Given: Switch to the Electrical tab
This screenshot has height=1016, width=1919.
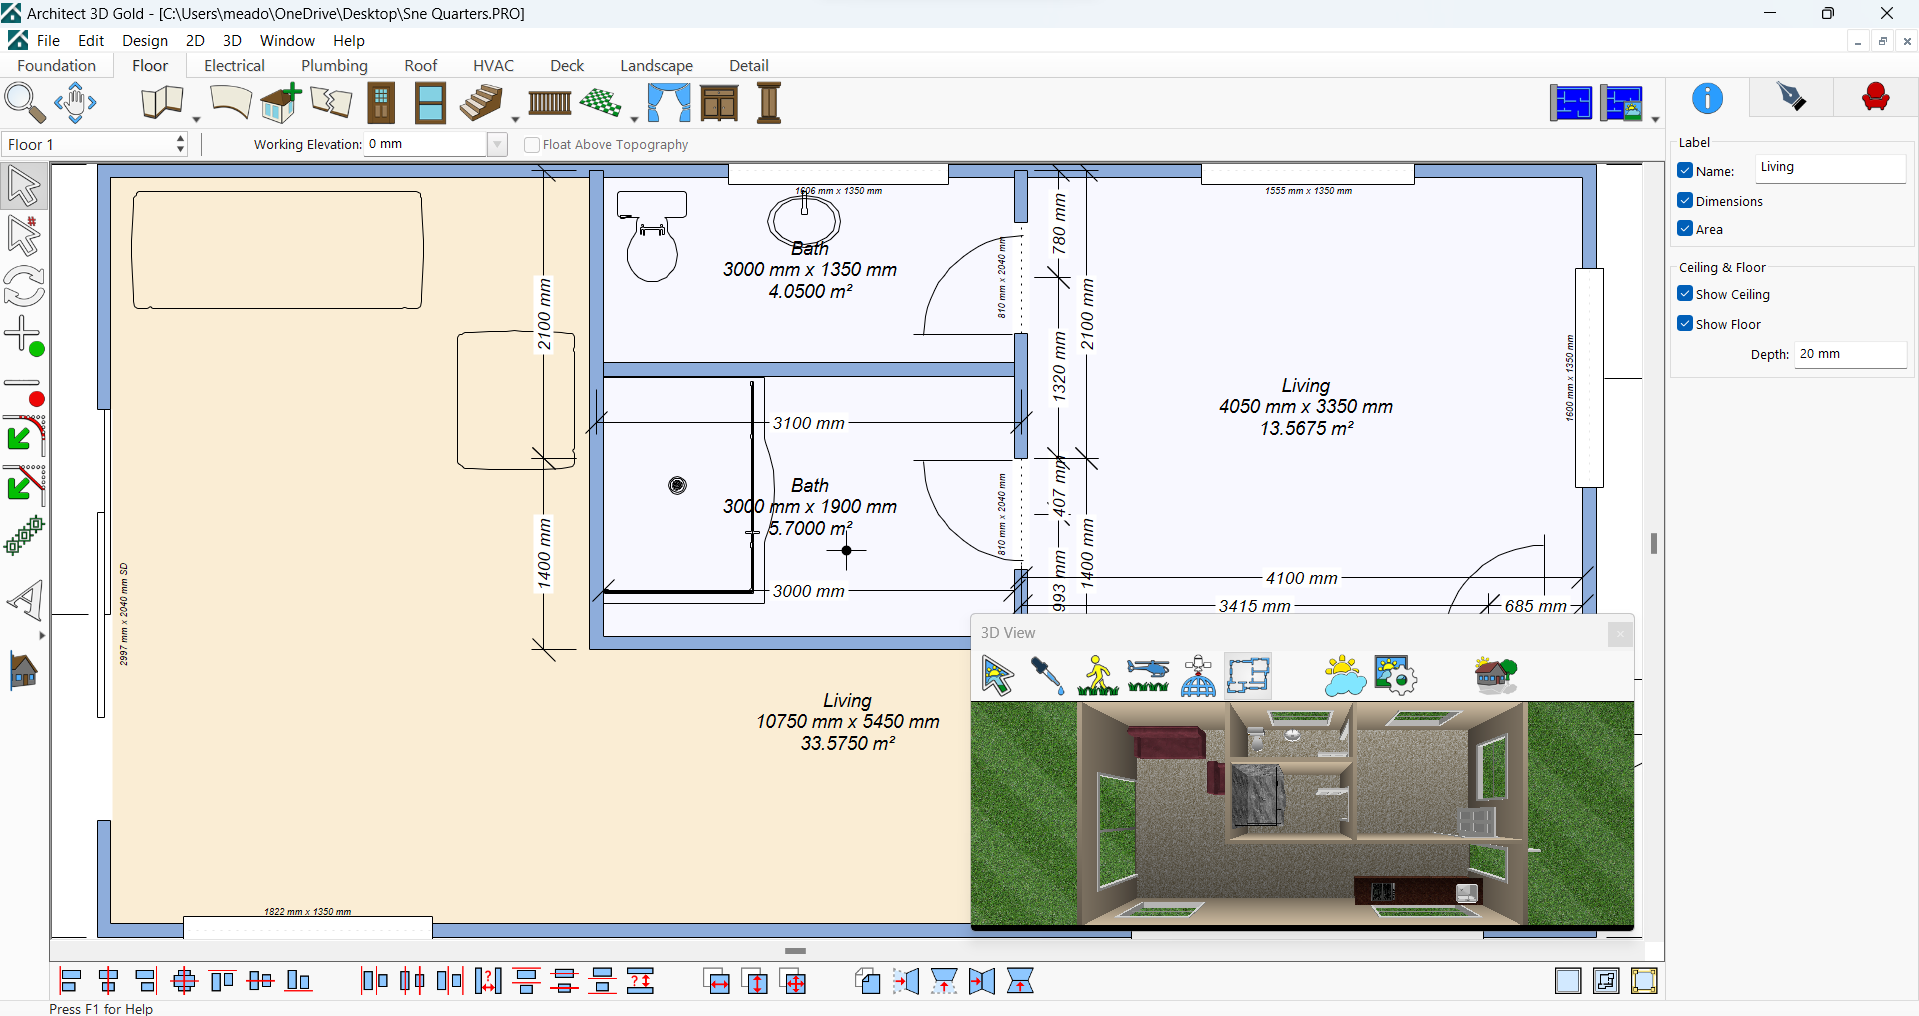Looking at the screenshot, I should [234, 66].
